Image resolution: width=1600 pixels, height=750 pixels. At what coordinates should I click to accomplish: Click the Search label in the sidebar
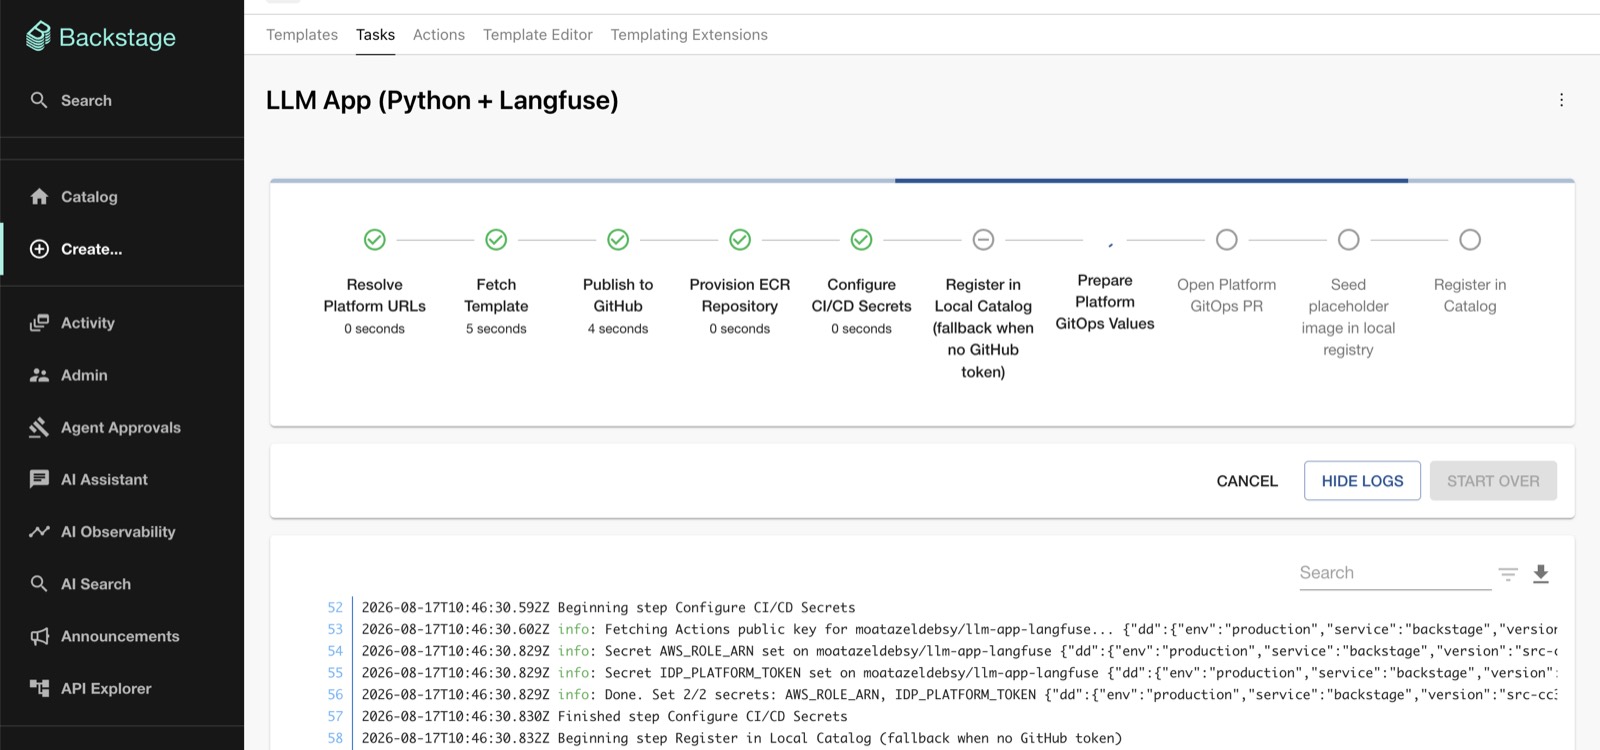click(x=86, y=100)
